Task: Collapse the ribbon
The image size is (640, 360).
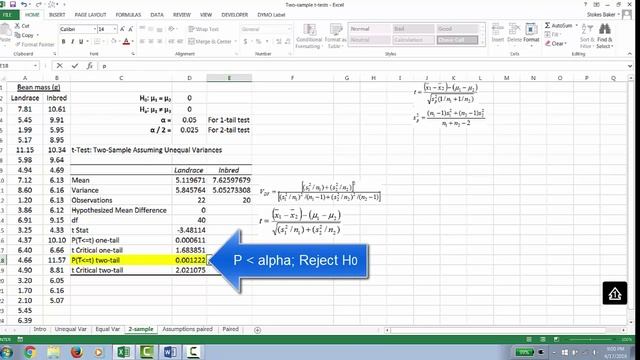Action: click(629, 54)
